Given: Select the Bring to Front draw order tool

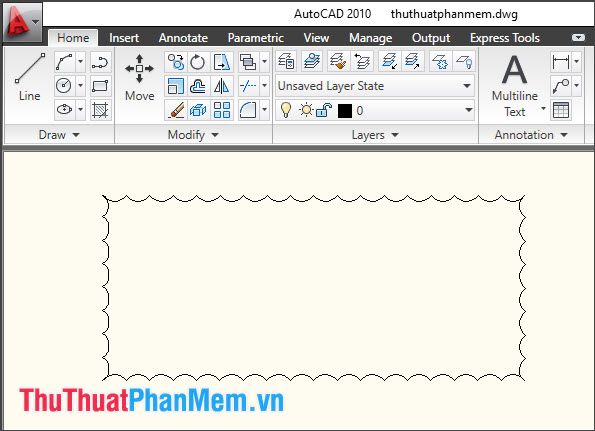Looking at the screenshot, I should coord(249,62).
